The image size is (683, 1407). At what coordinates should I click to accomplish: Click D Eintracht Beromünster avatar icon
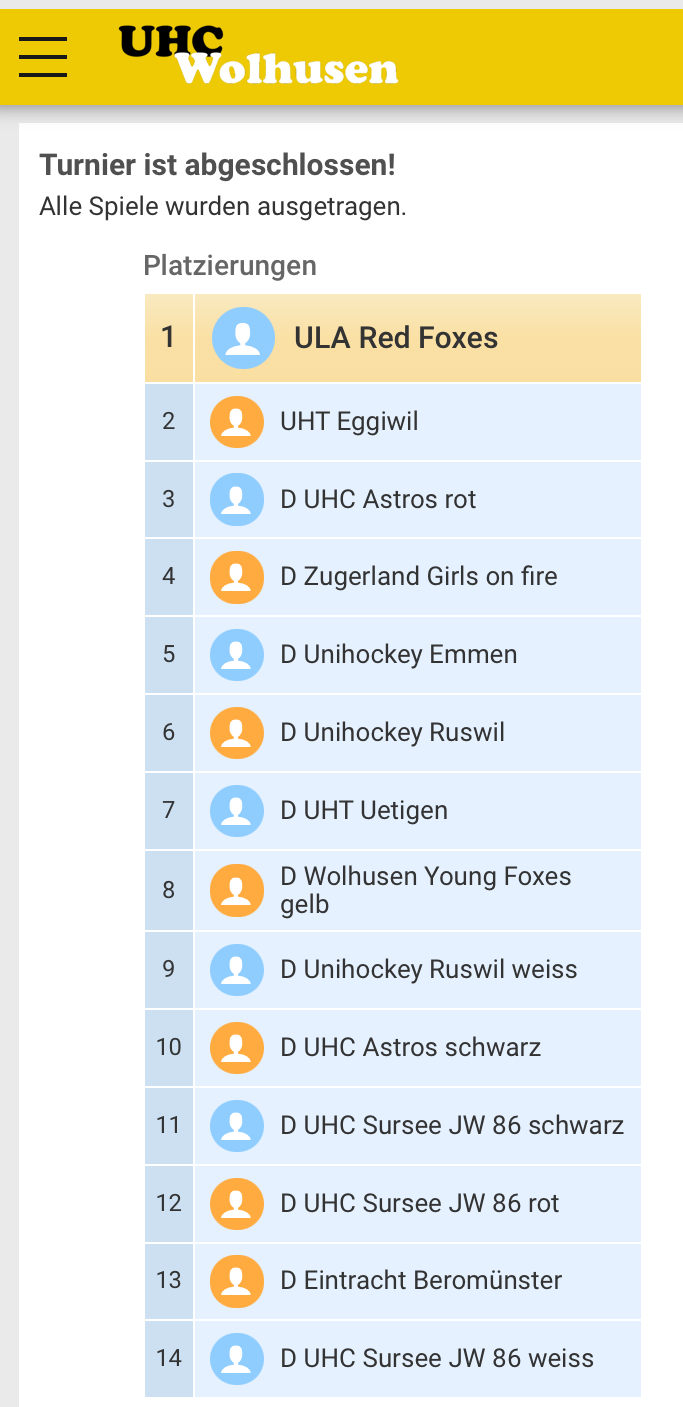237,1281
